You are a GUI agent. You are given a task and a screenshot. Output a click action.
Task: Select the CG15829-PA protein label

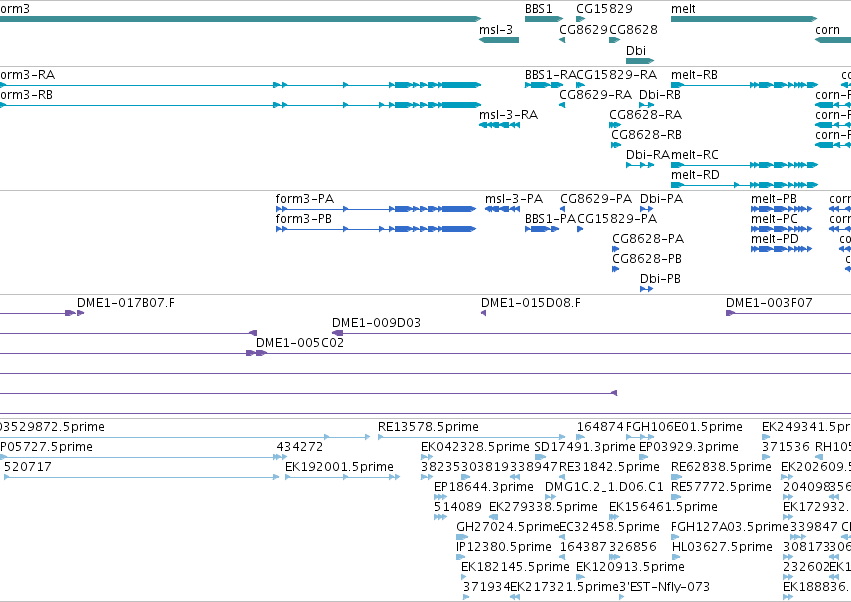click(x=617, y=219)
